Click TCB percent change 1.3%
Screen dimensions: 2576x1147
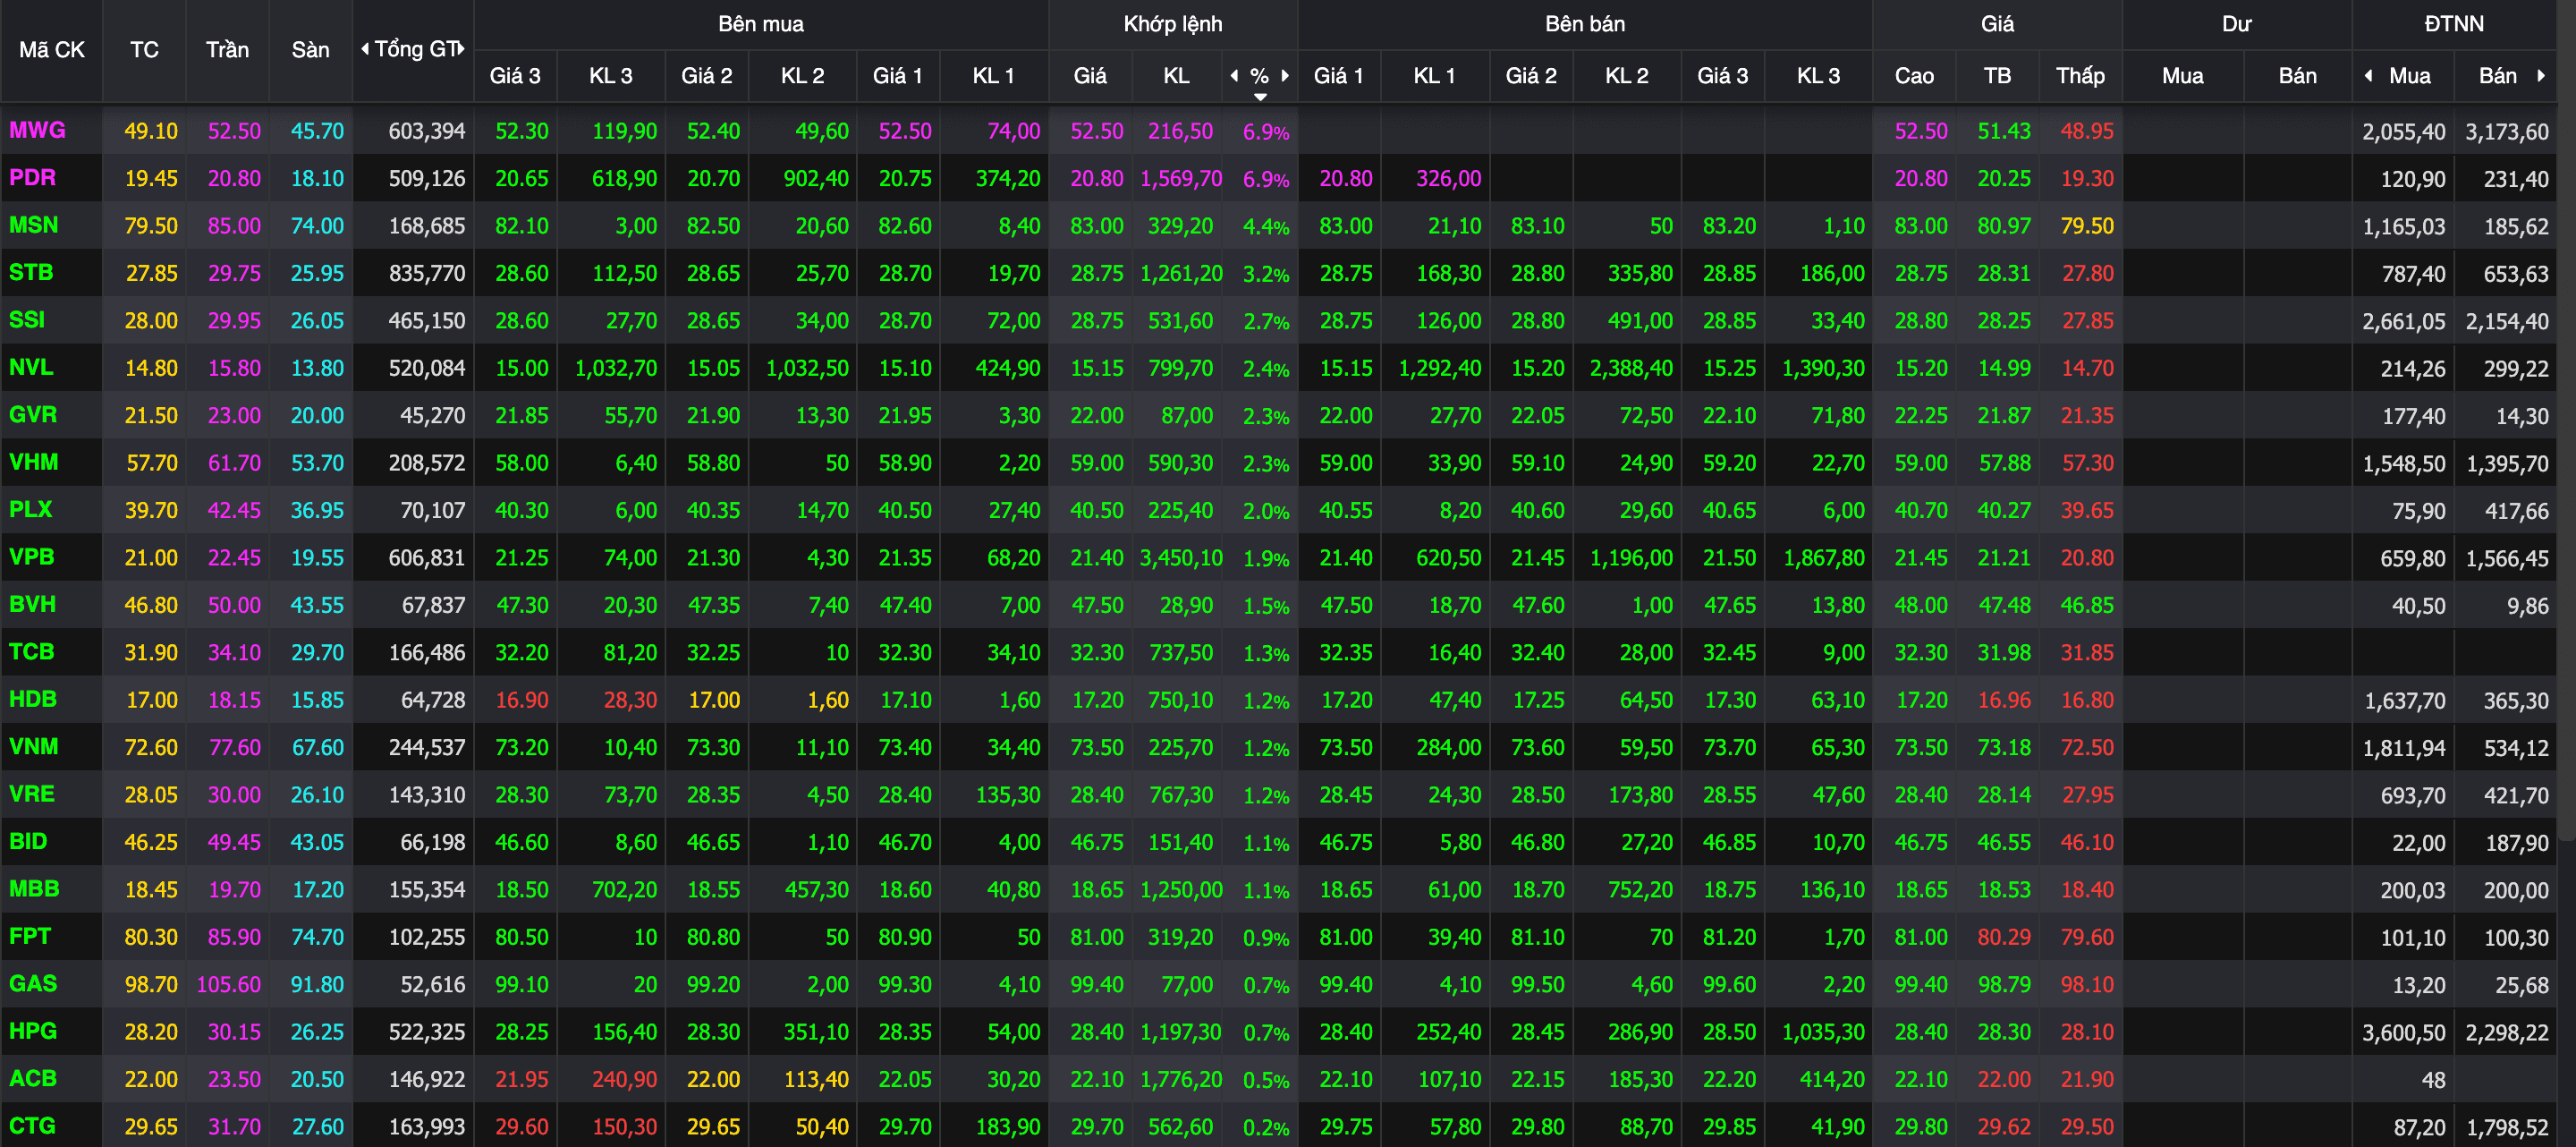pyautogui.click(x=1266, y=653)
